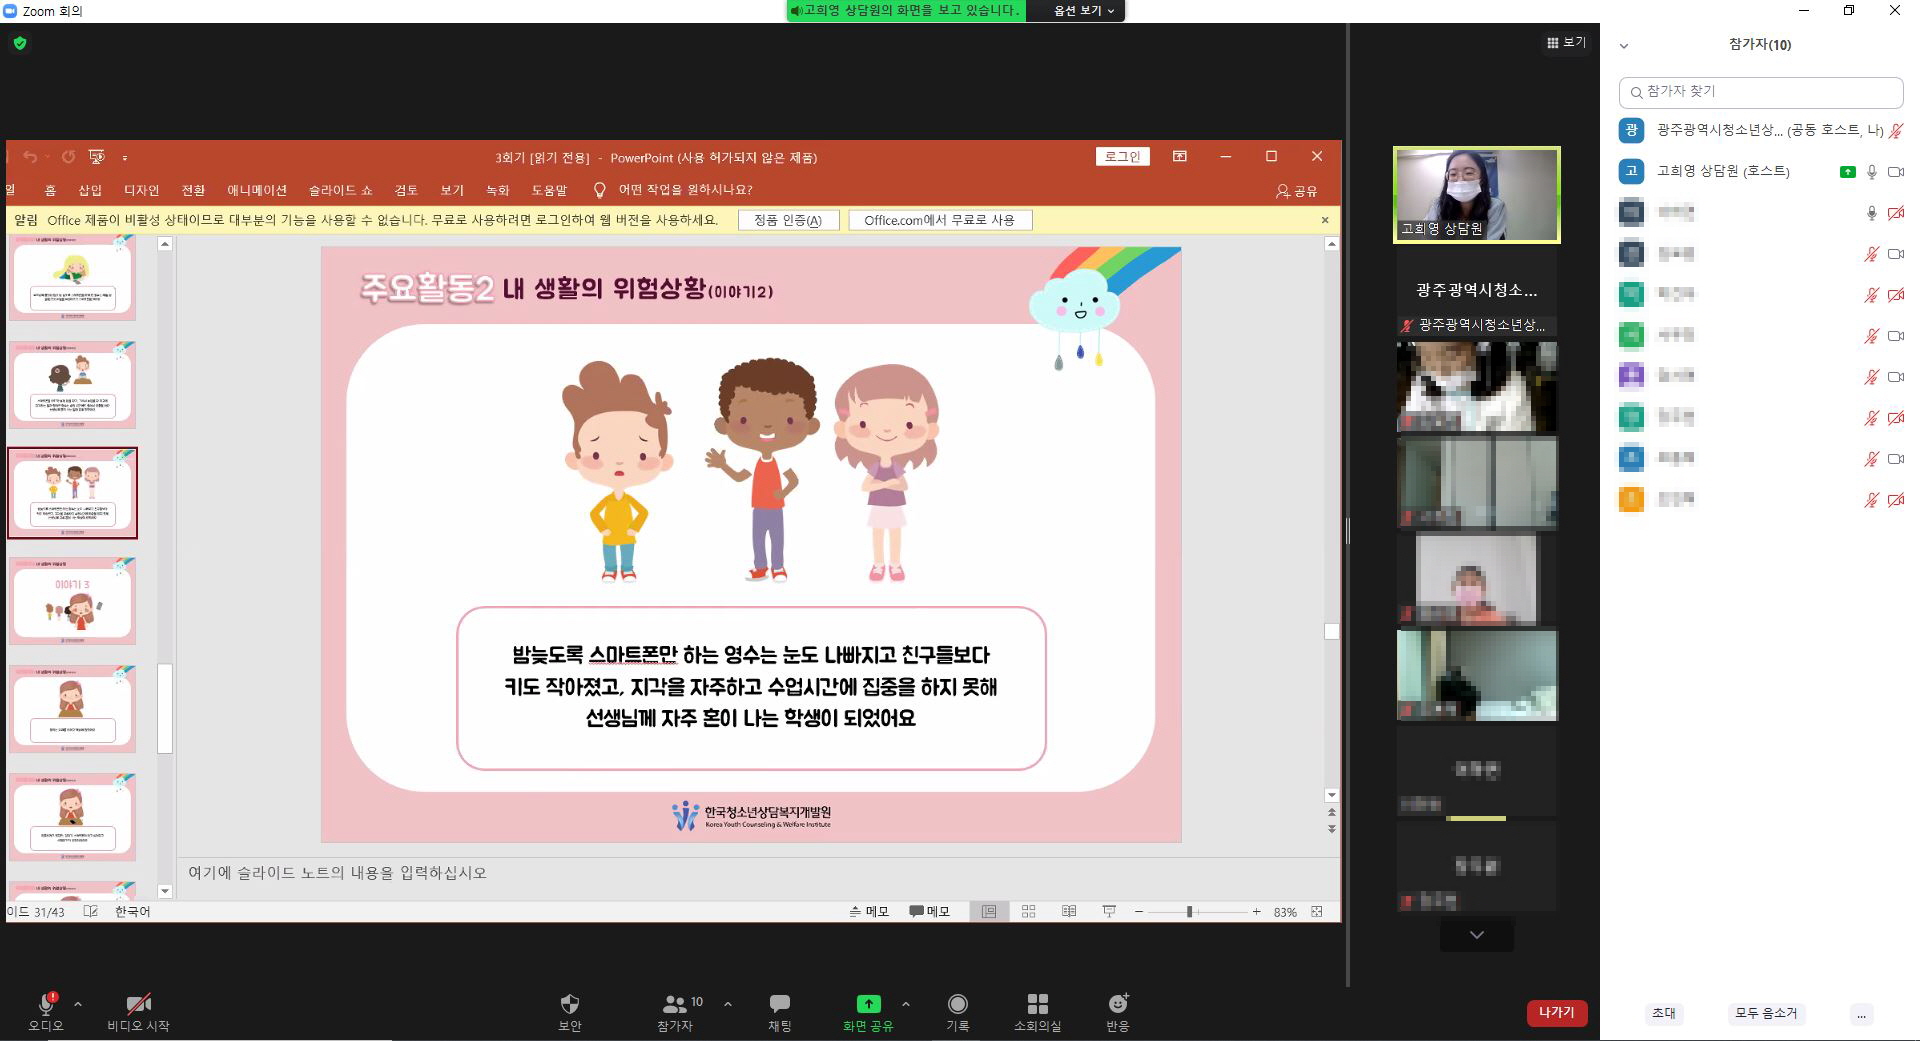Click the green Share Screen icon
Screen dimensions: 1920x1041
pos(868,1004)
